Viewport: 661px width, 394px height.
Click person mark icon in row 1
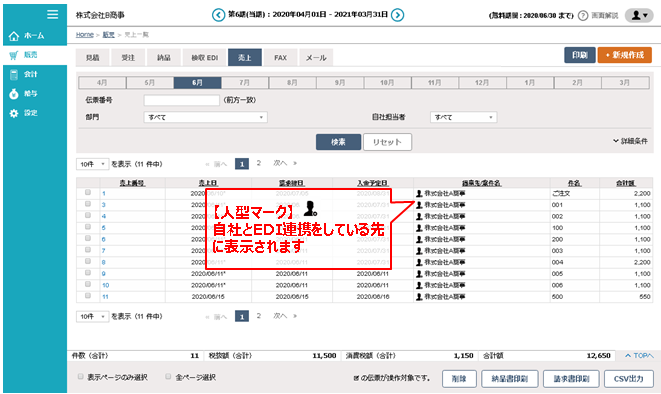[419, 193]
